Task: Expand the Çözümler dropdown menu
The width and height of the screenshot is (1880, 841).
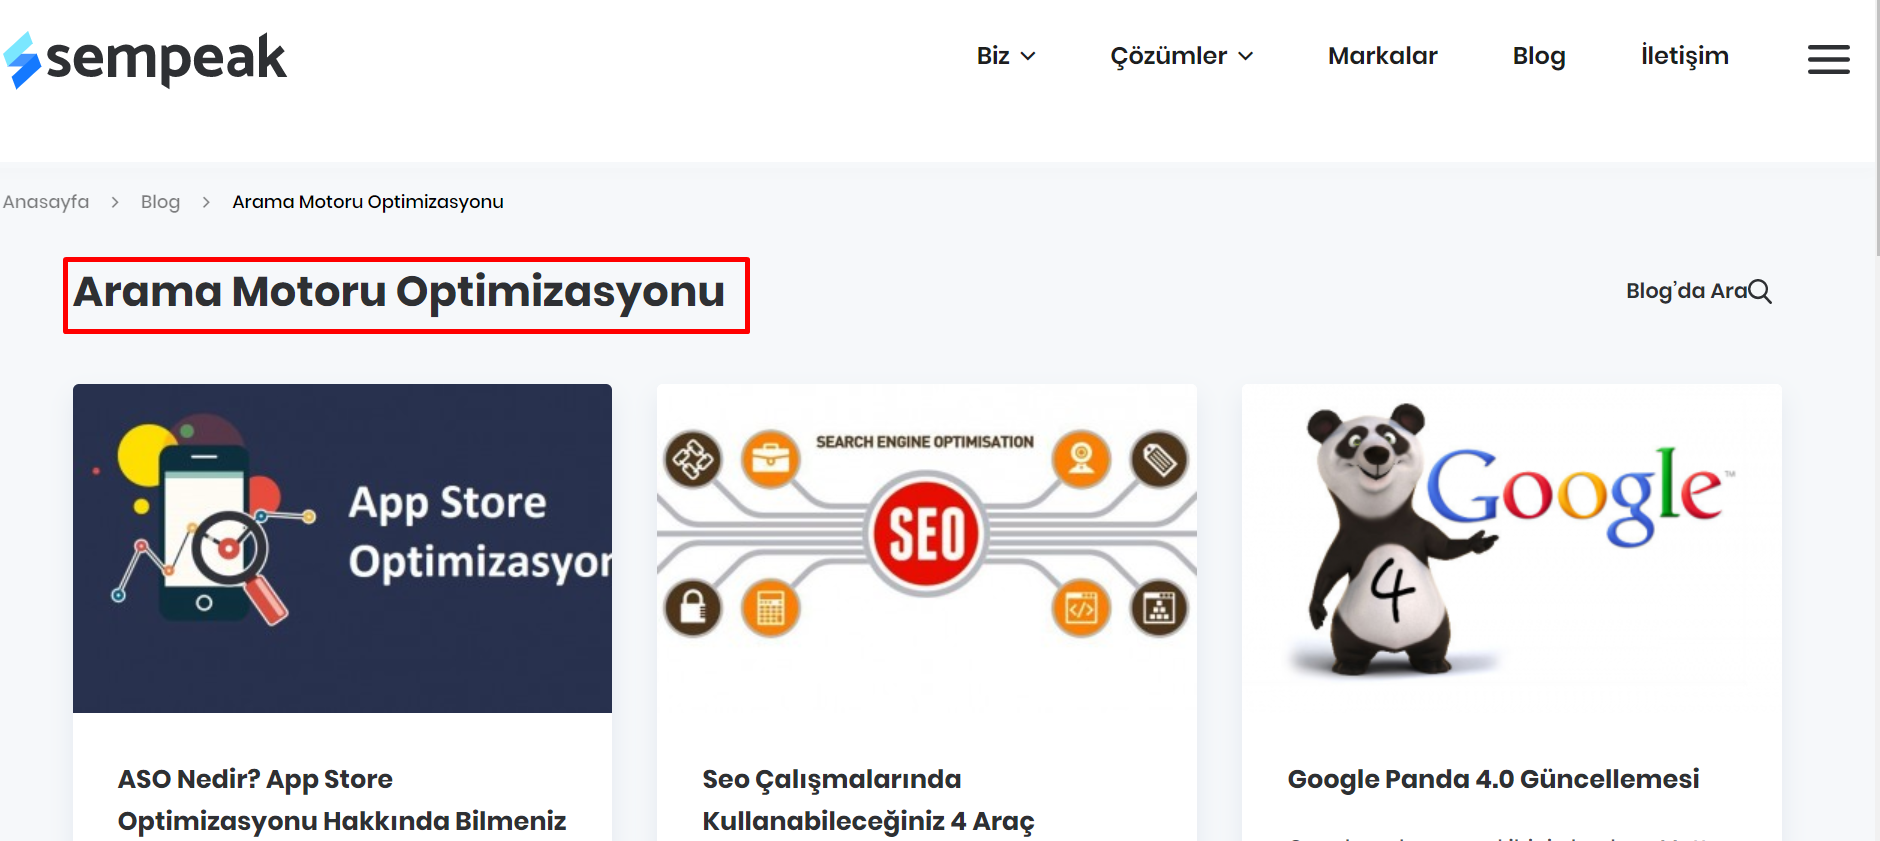Action: click(1181, 56)
